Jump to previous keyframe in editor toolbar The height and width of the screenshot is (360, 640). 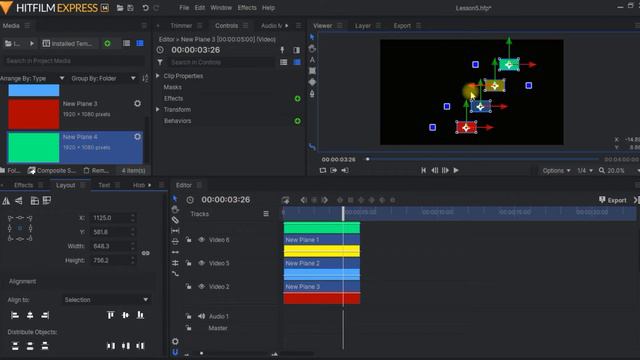303,200
